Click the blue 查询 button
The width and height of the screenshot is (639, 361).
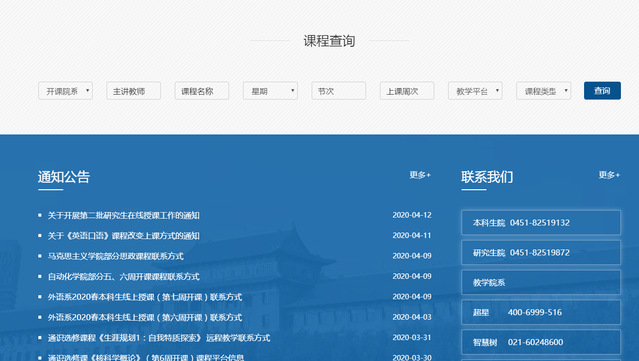pos(602,90)
